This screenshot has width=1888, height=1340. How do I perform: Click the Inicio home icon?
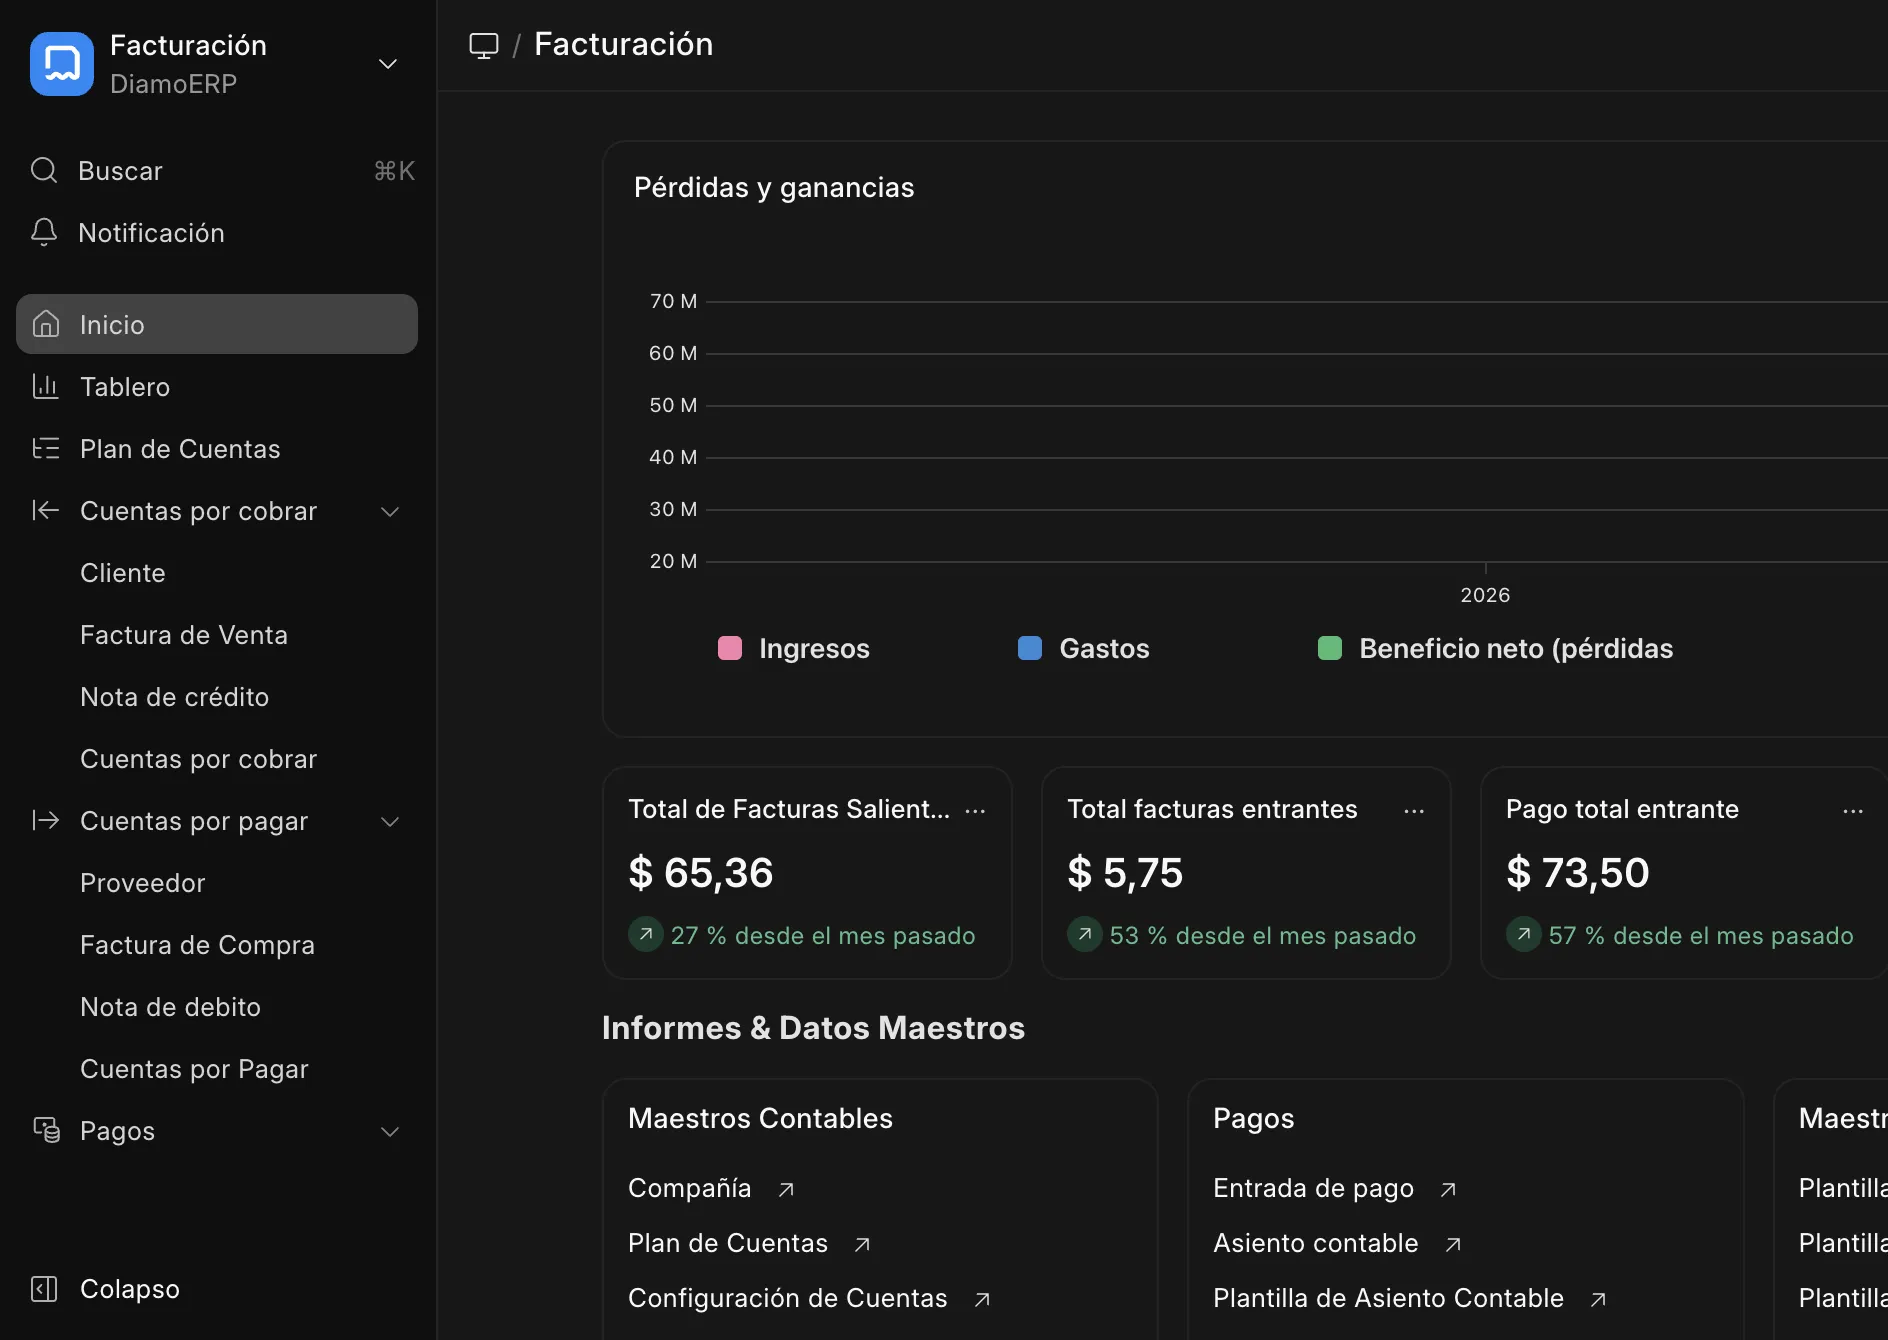pyautogui.click(x=46, y=324)
